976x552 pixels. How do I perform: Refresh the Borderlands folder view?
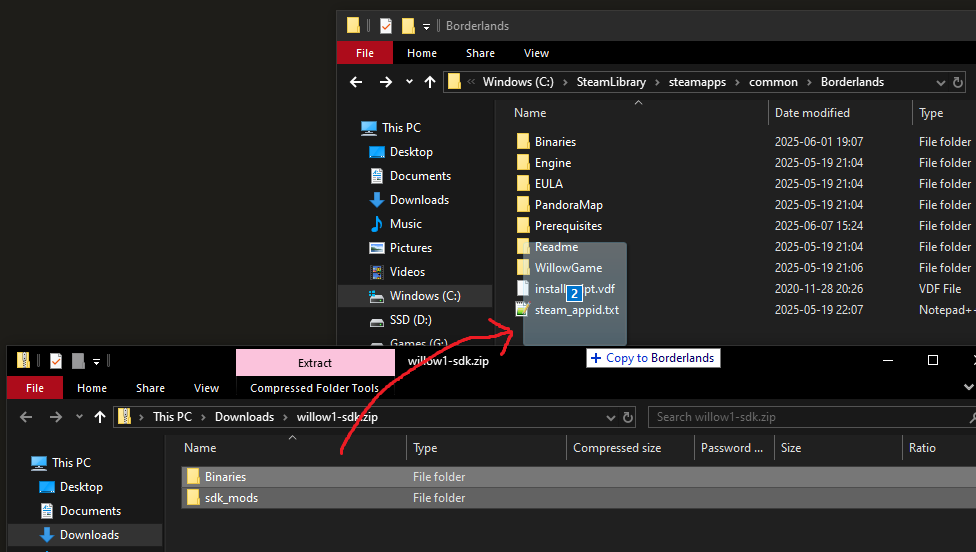click(x=958, y=82)
